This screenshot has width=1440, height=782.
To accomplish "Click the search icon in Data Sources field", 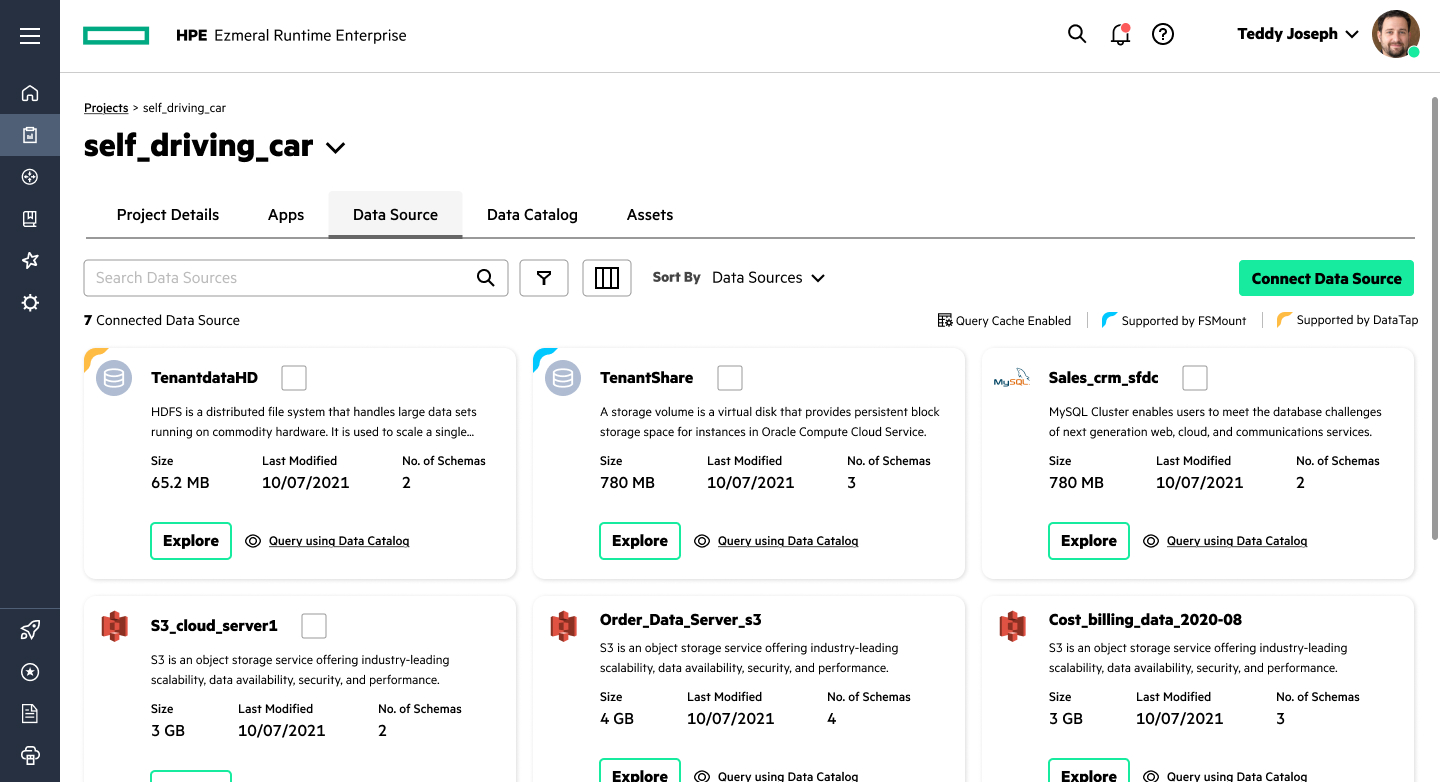I will [x=486, y=278].
